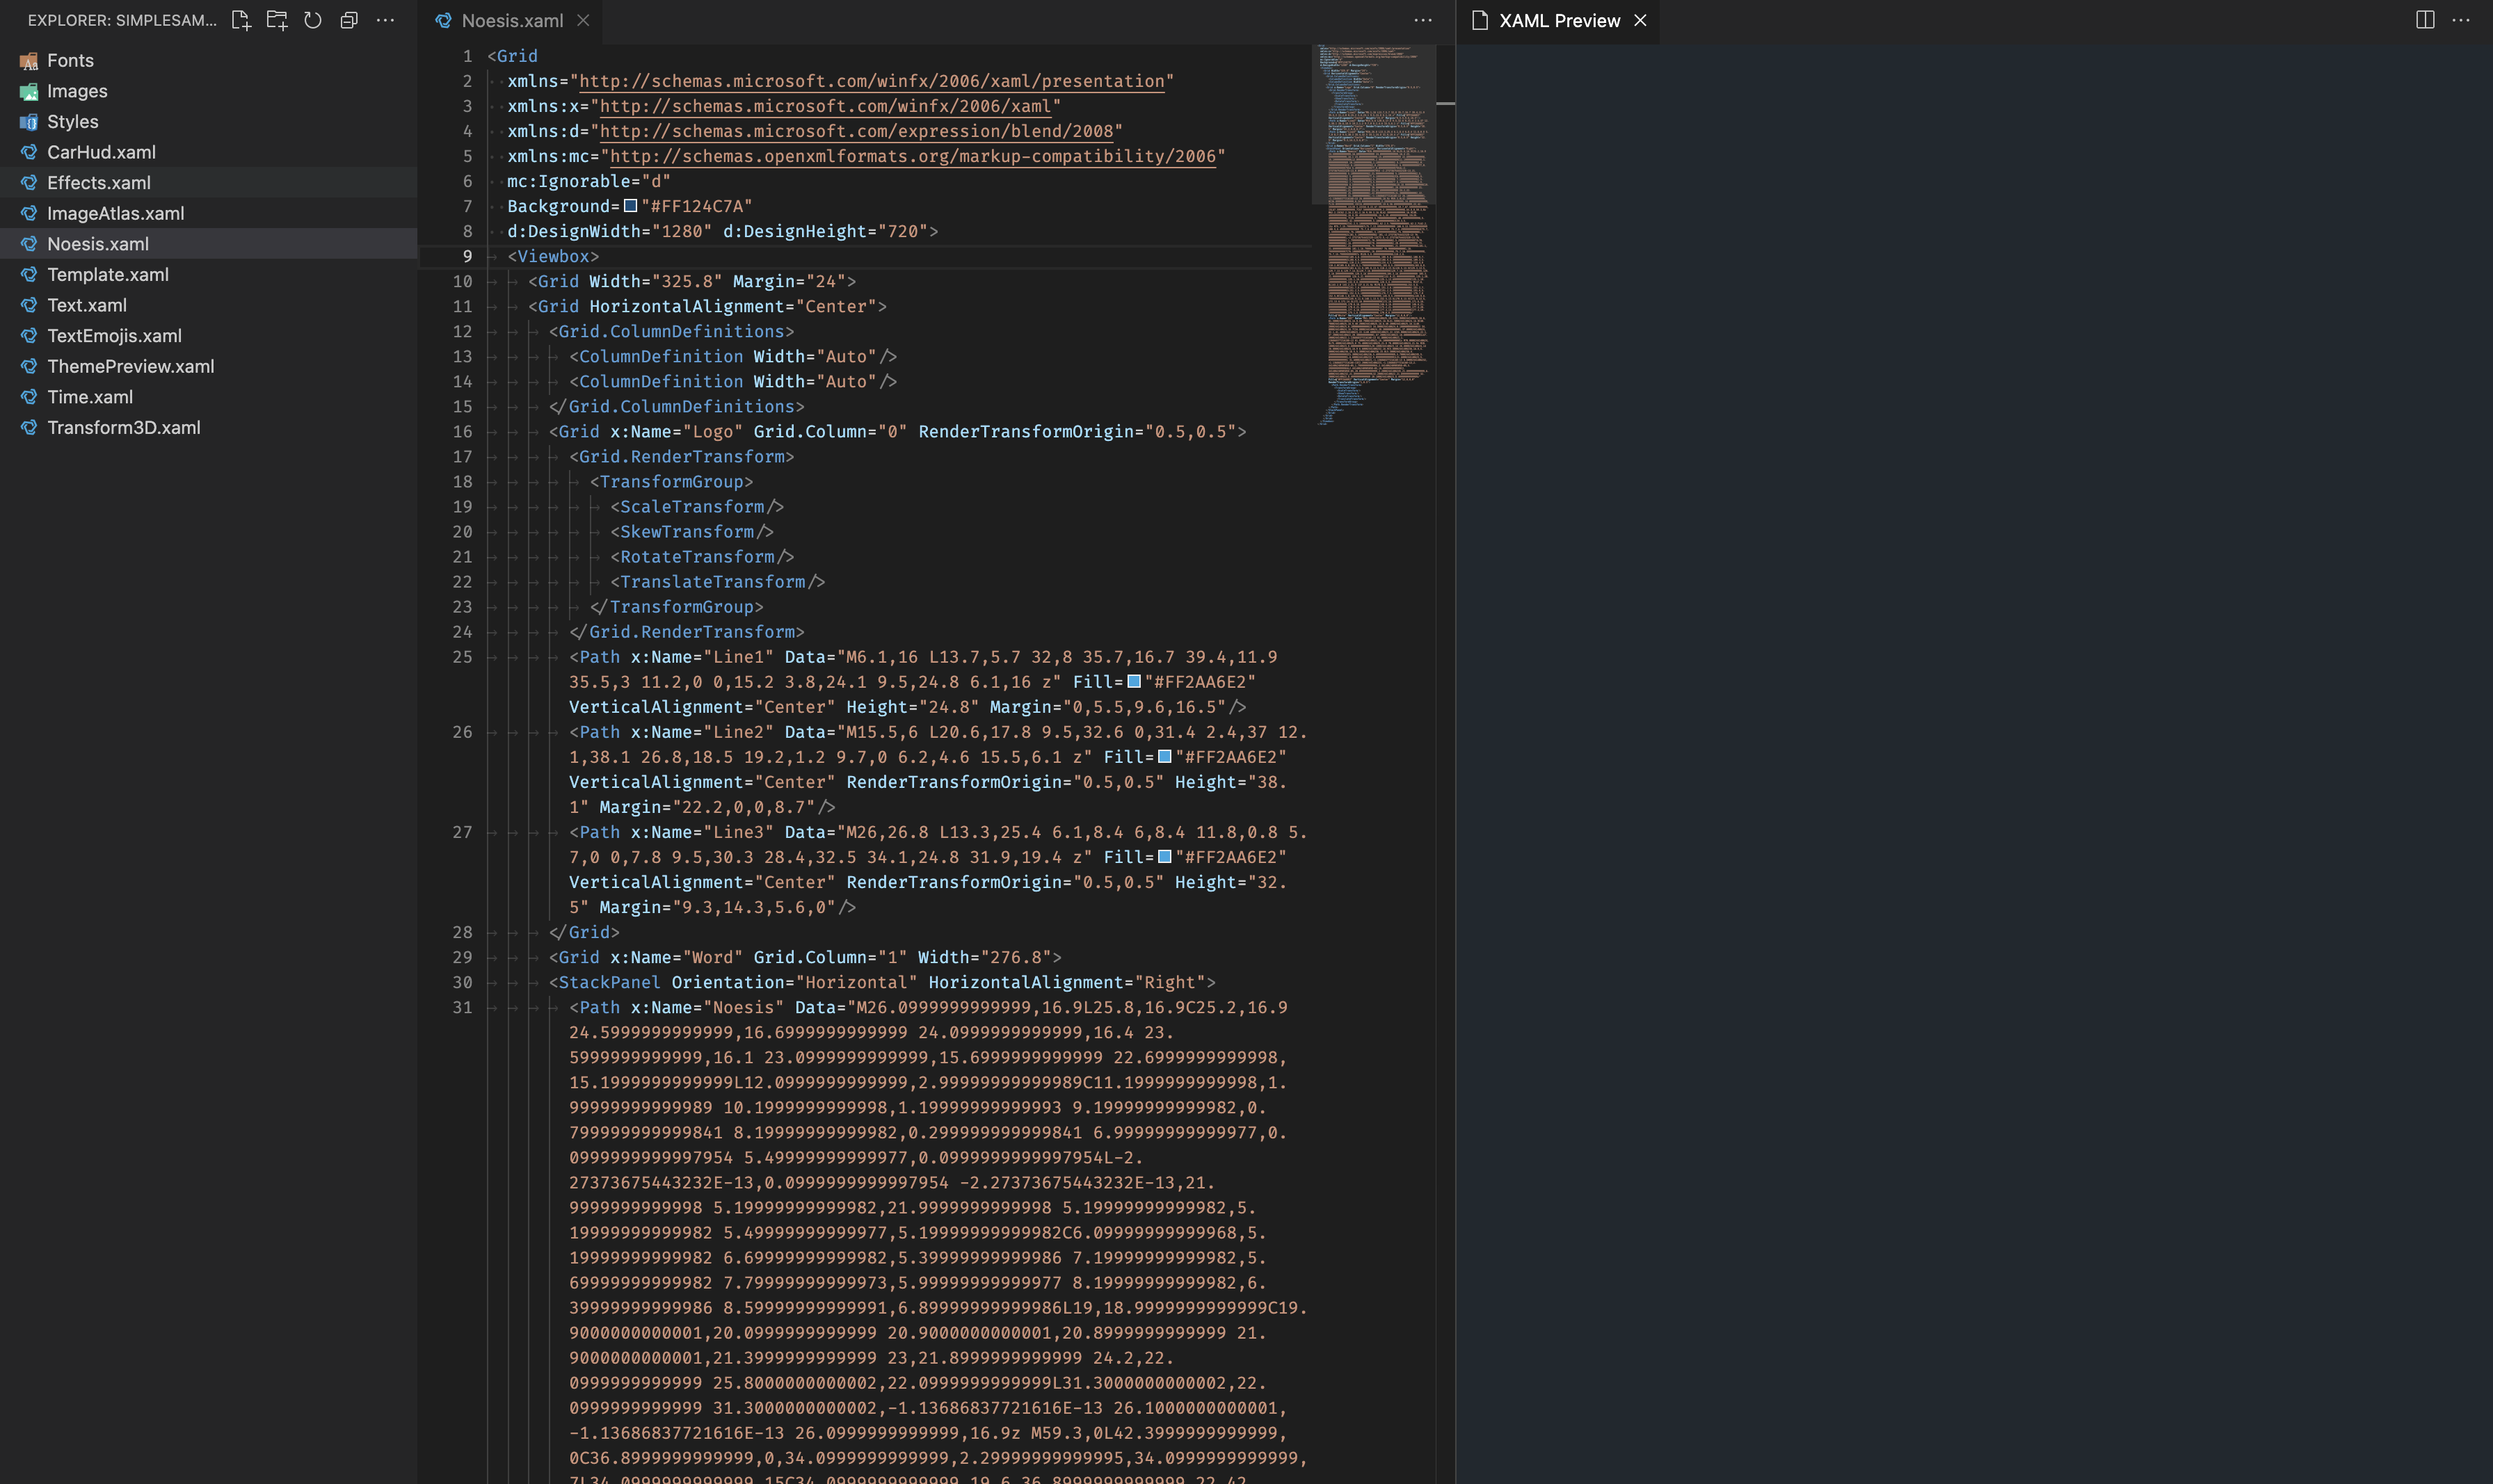The width and height of the screenshot is (2493, 1484).
Task: Close the XAML Preview tab
Action: click(1640, 20)
